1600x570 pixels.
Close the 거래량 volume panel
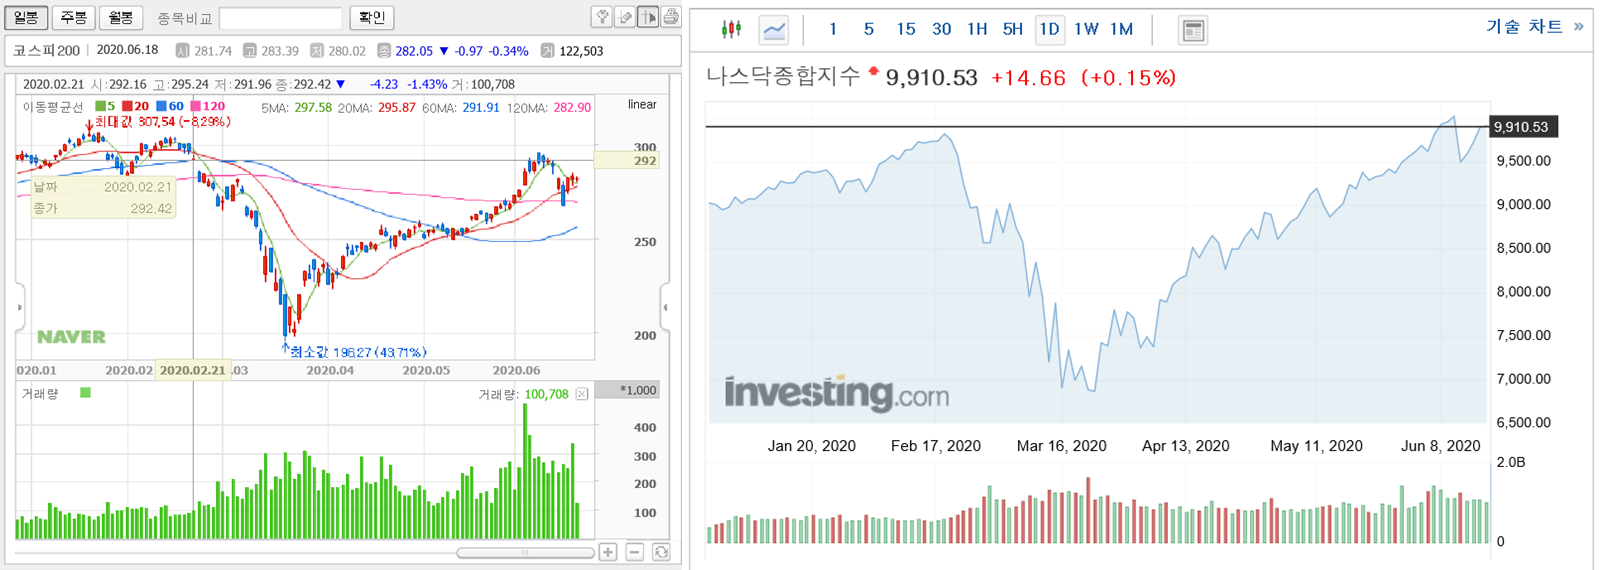(582, 394)
